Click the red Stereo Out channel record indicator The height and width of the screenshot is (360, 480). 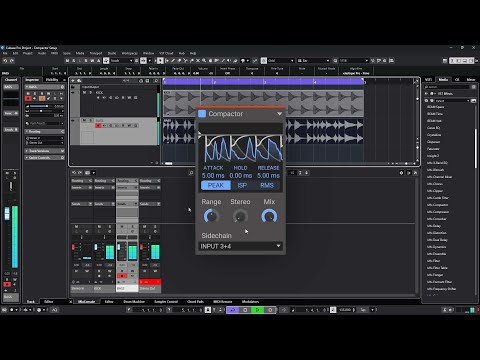(x=150, y=282)
